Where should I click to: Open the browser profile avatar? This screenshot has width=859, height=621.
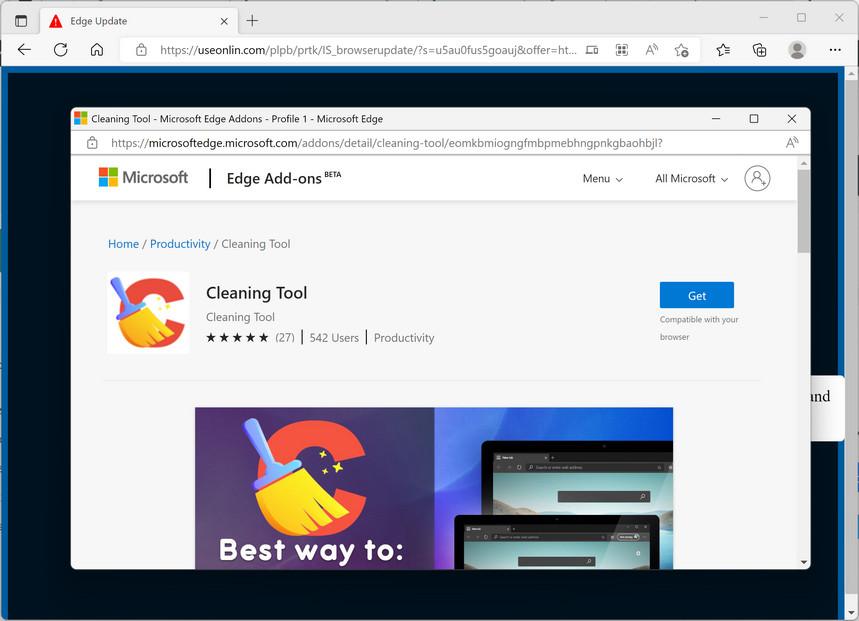[797, 50]
